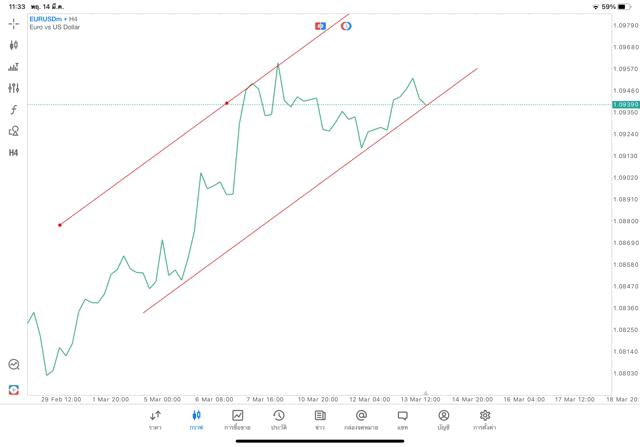The height and width of the screenshot is (447, 640).
Task: Tap the chart search magnifier icon
Action: (14, 365)
